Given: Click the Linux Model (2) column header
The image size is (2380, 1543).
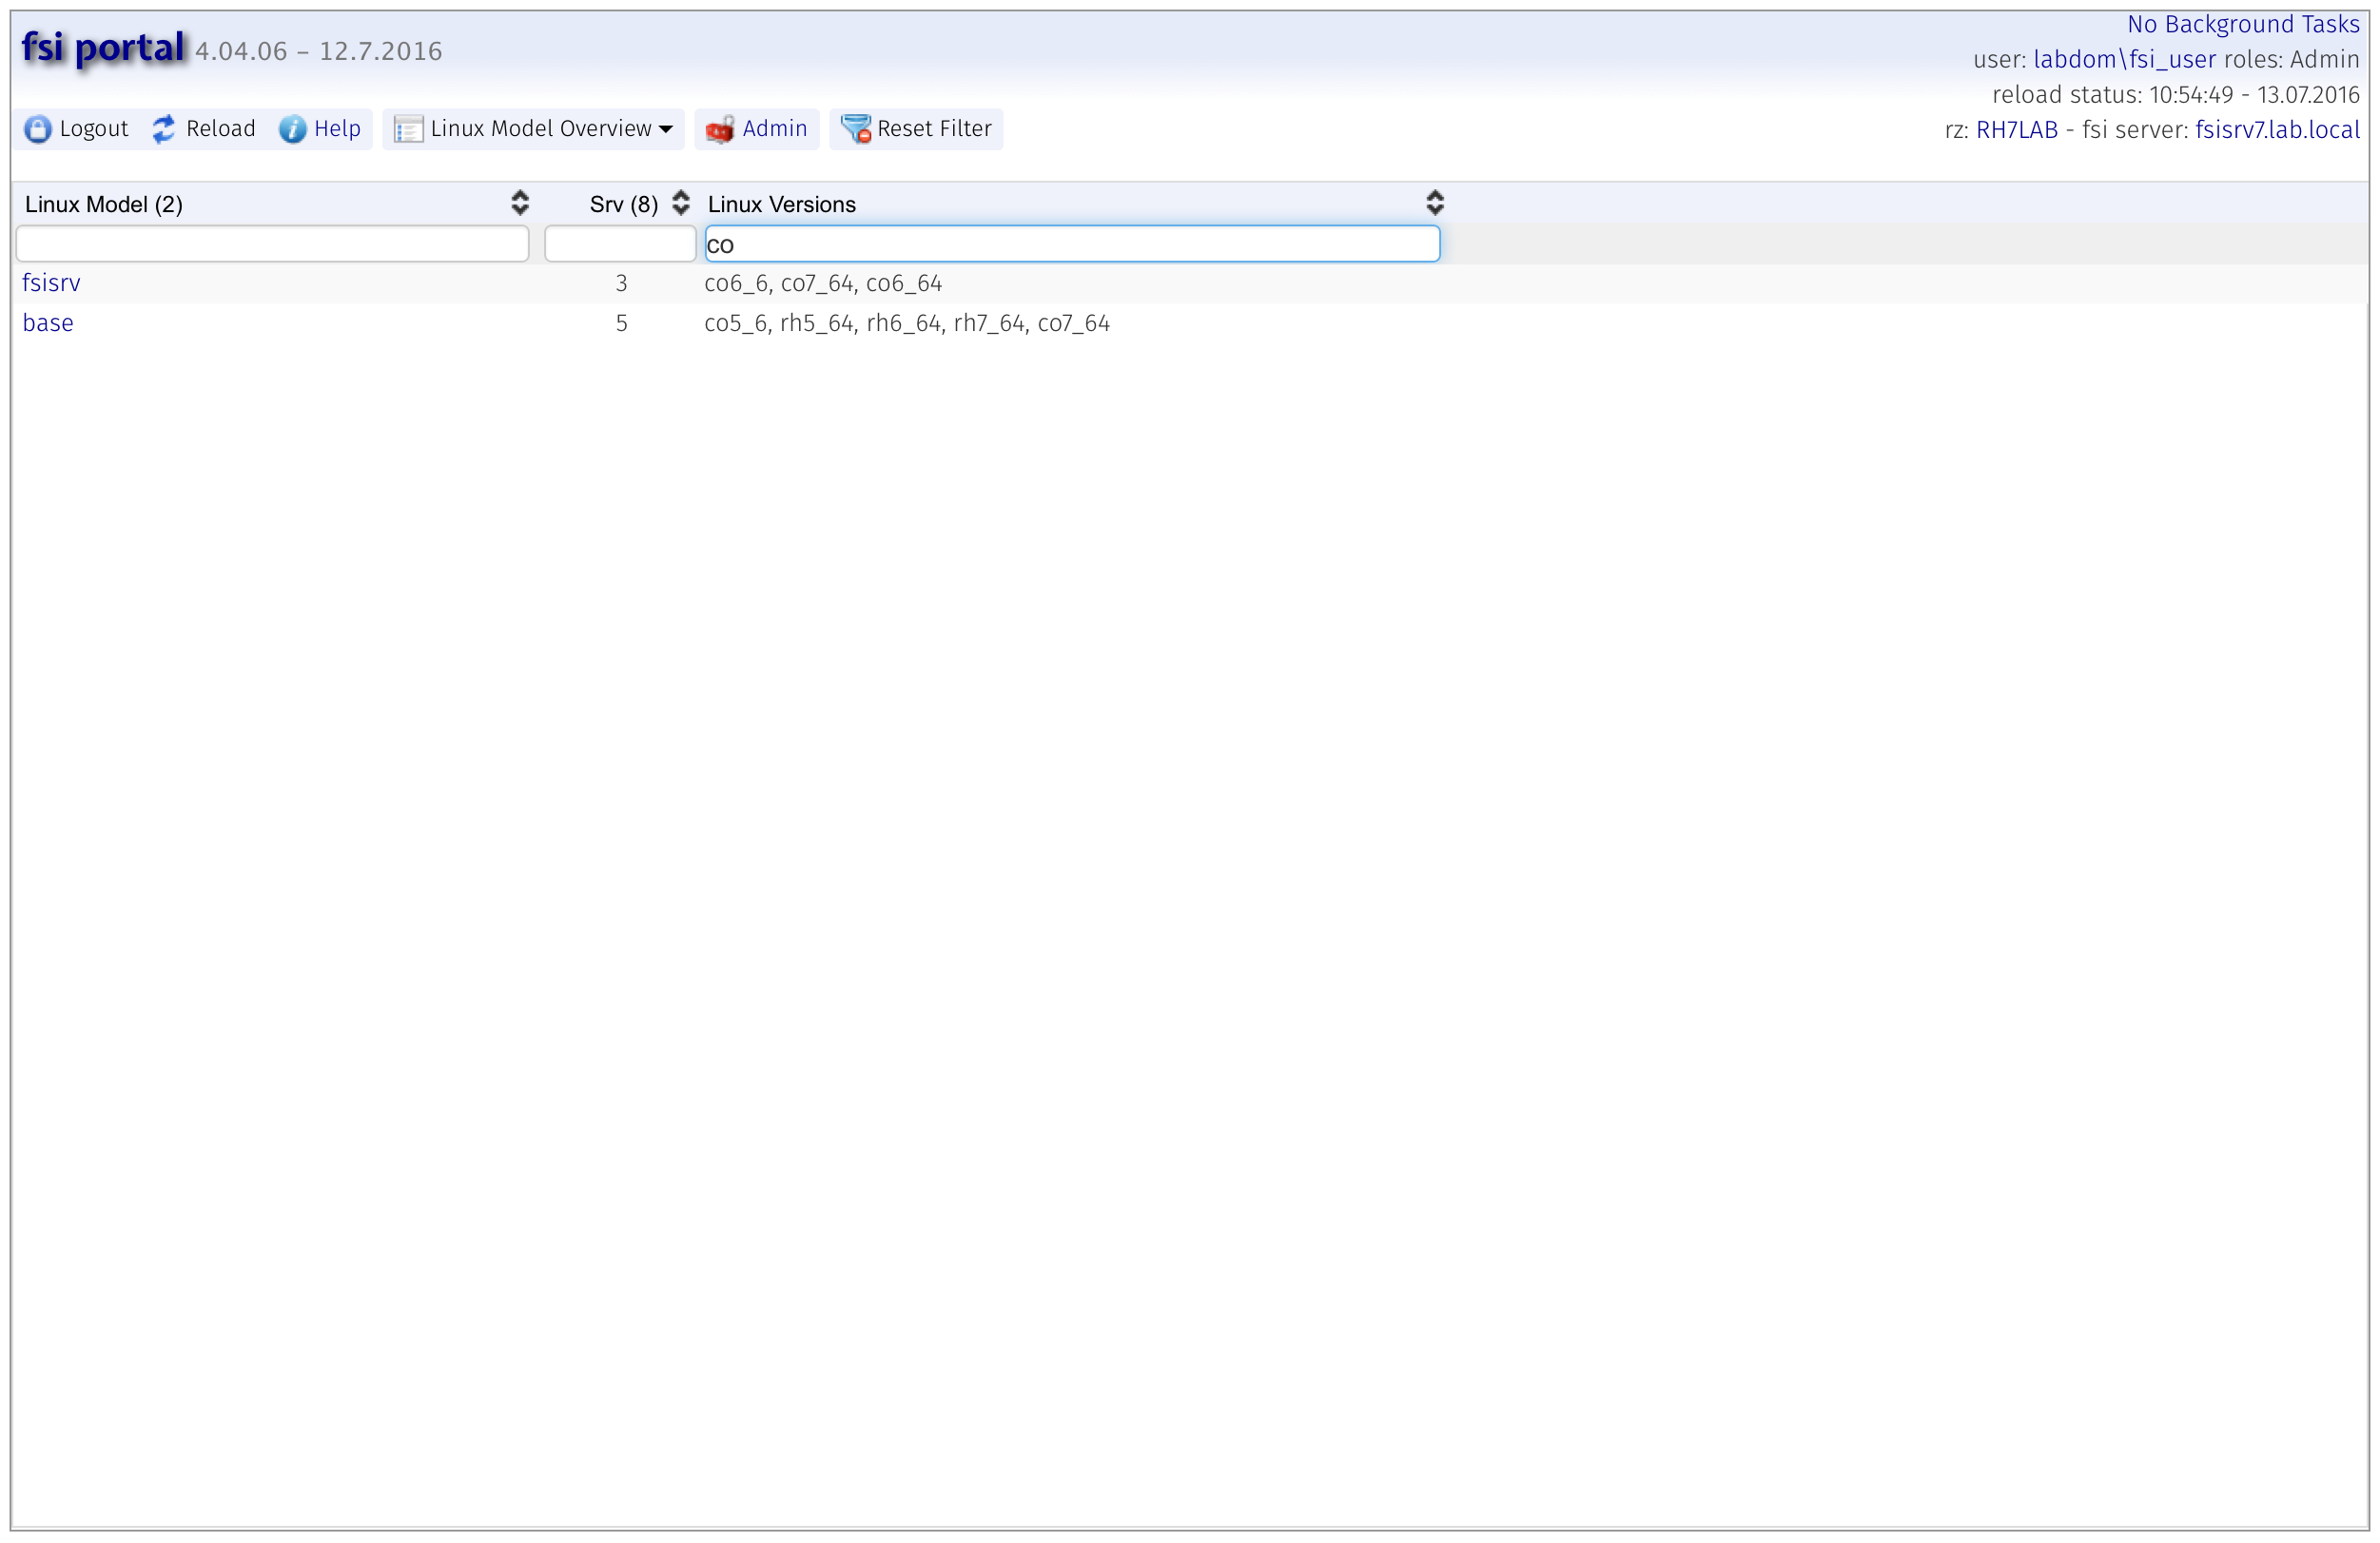Looking at the screenshot, I should [104, 204].
